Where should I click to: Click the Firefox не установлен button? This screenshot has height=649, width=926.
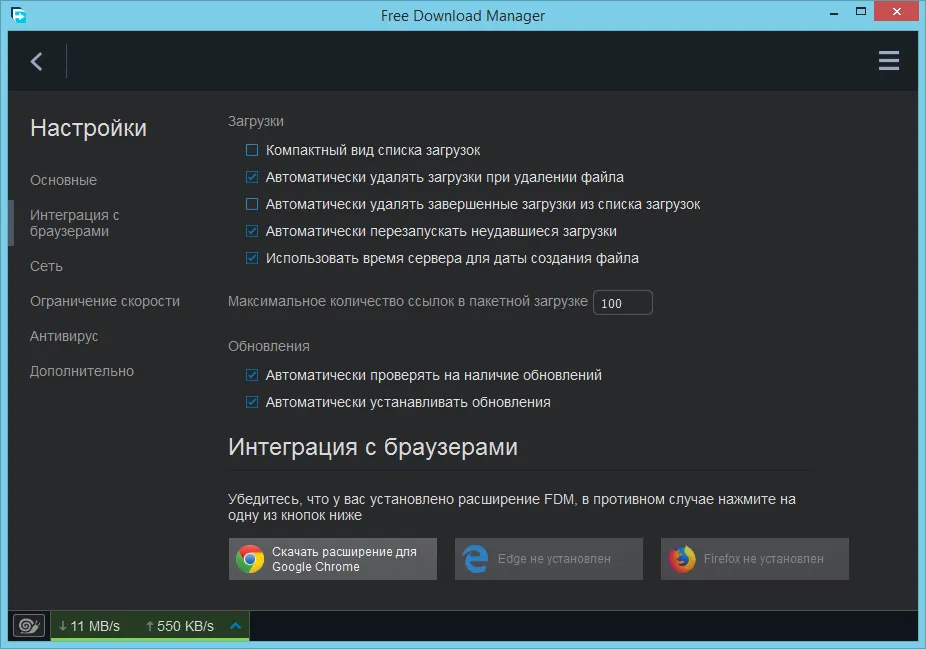point(755,559)
